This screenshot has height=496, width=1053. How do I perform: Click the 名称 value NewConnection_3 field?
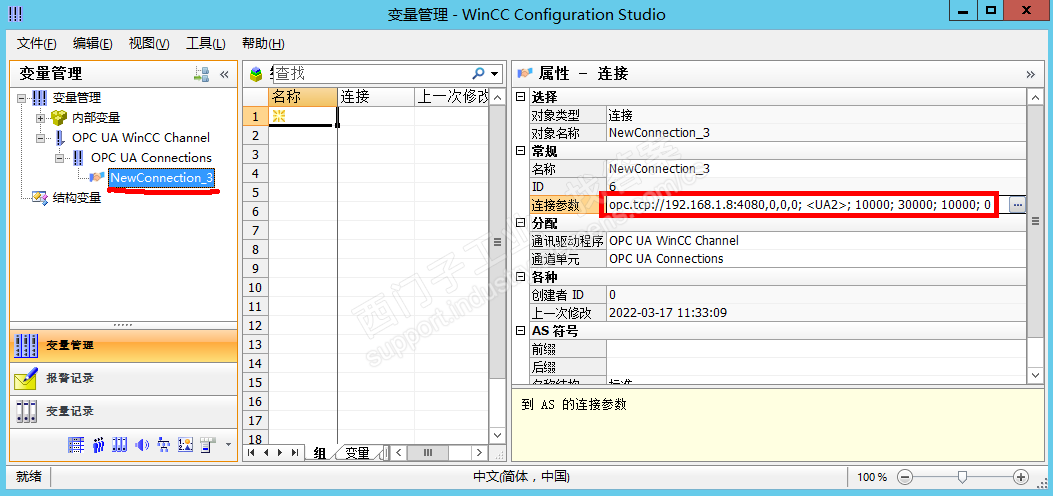(816, 169)
